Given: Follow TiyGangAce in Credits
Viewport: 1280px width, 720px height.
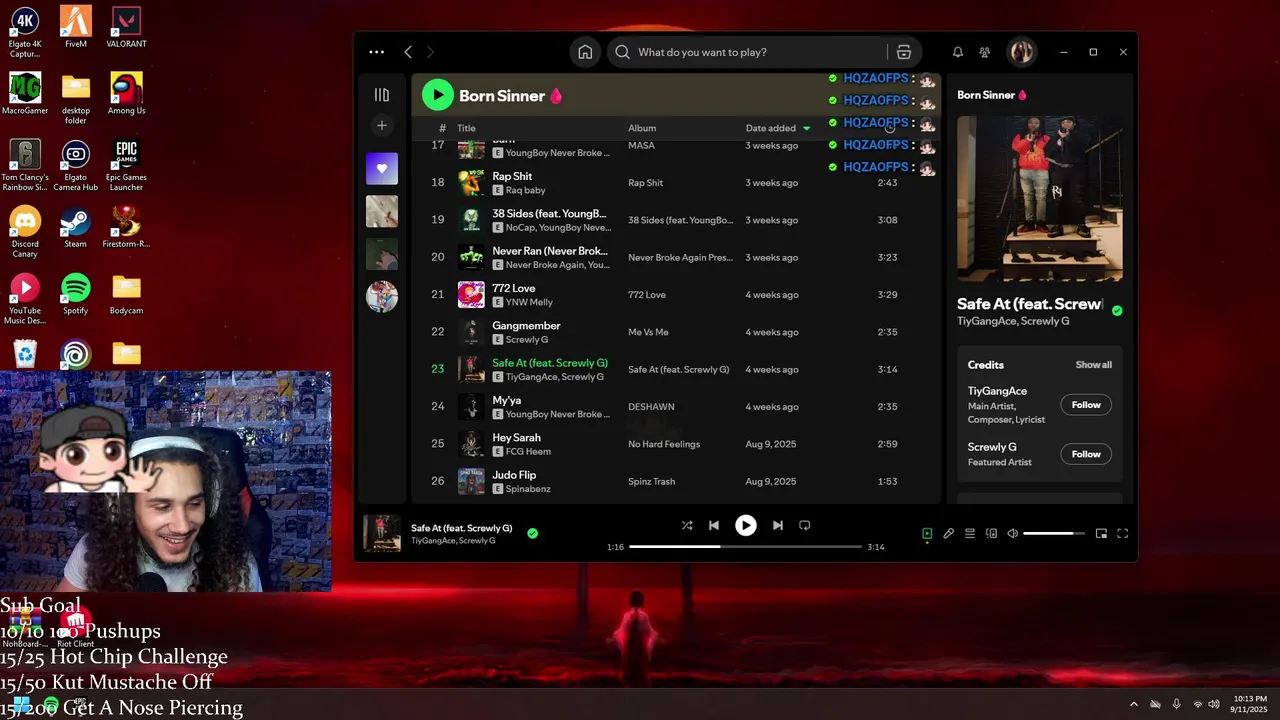Looking at the screenshot, I should coord(1086,405).
